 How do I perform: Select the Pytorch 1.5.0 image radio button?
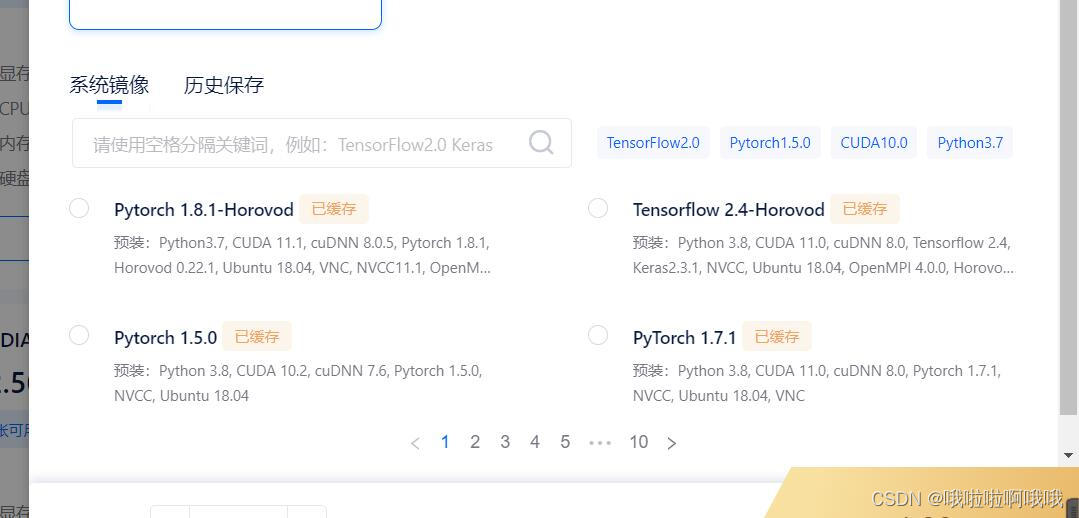pyautogui.click(x=79, y=335)
